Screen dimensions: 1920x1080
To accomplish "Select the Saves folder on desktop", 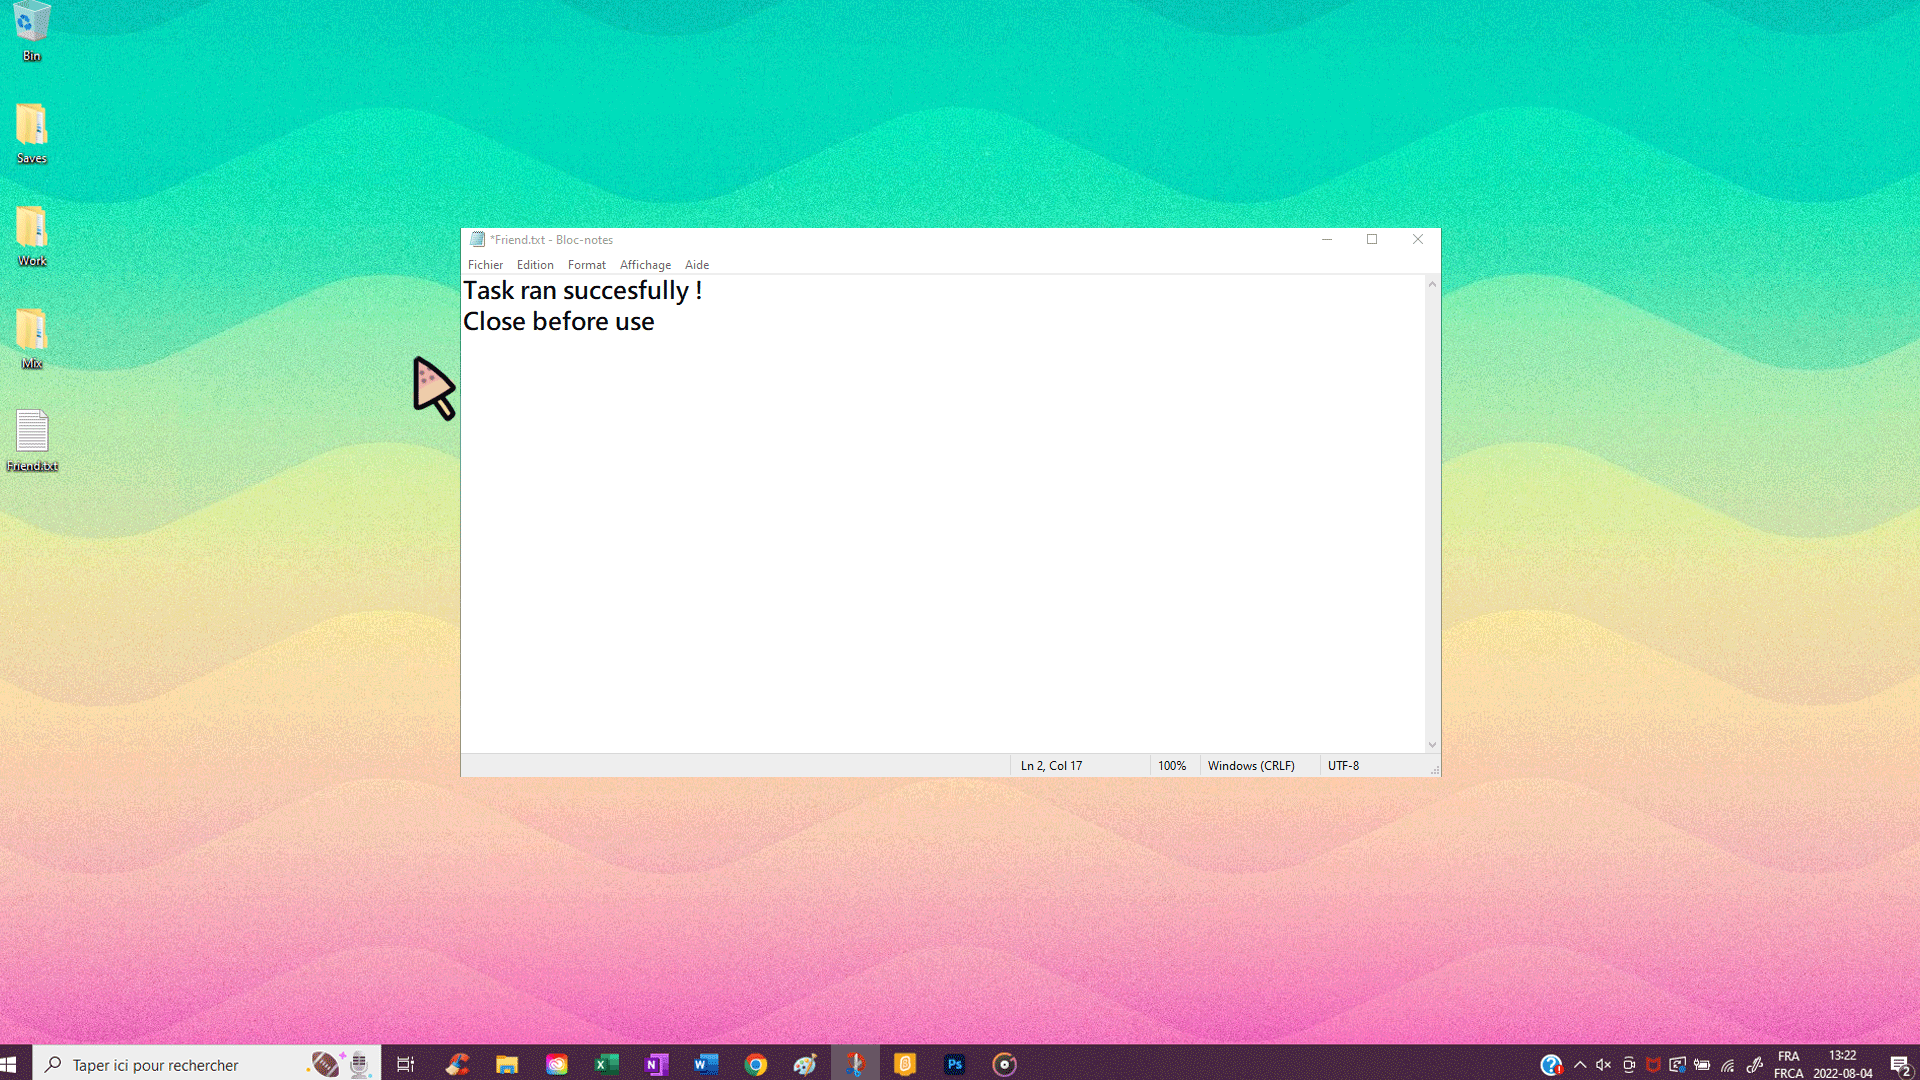I will click(x=32, y=127).
